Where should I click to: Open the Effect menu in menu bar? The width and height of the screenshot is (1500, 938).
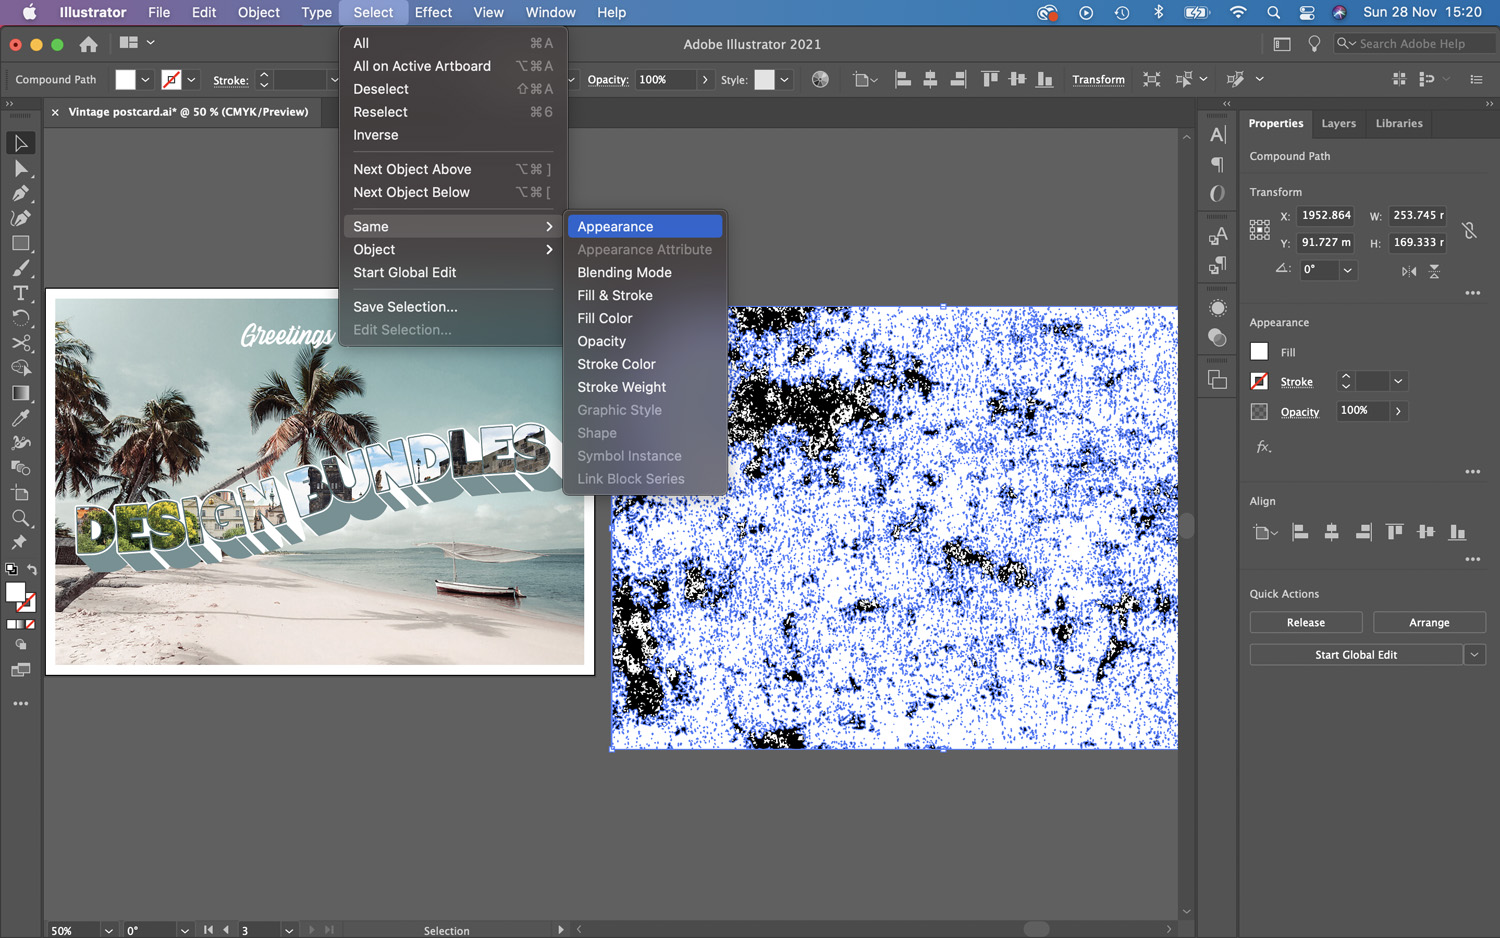coord(433,13)
